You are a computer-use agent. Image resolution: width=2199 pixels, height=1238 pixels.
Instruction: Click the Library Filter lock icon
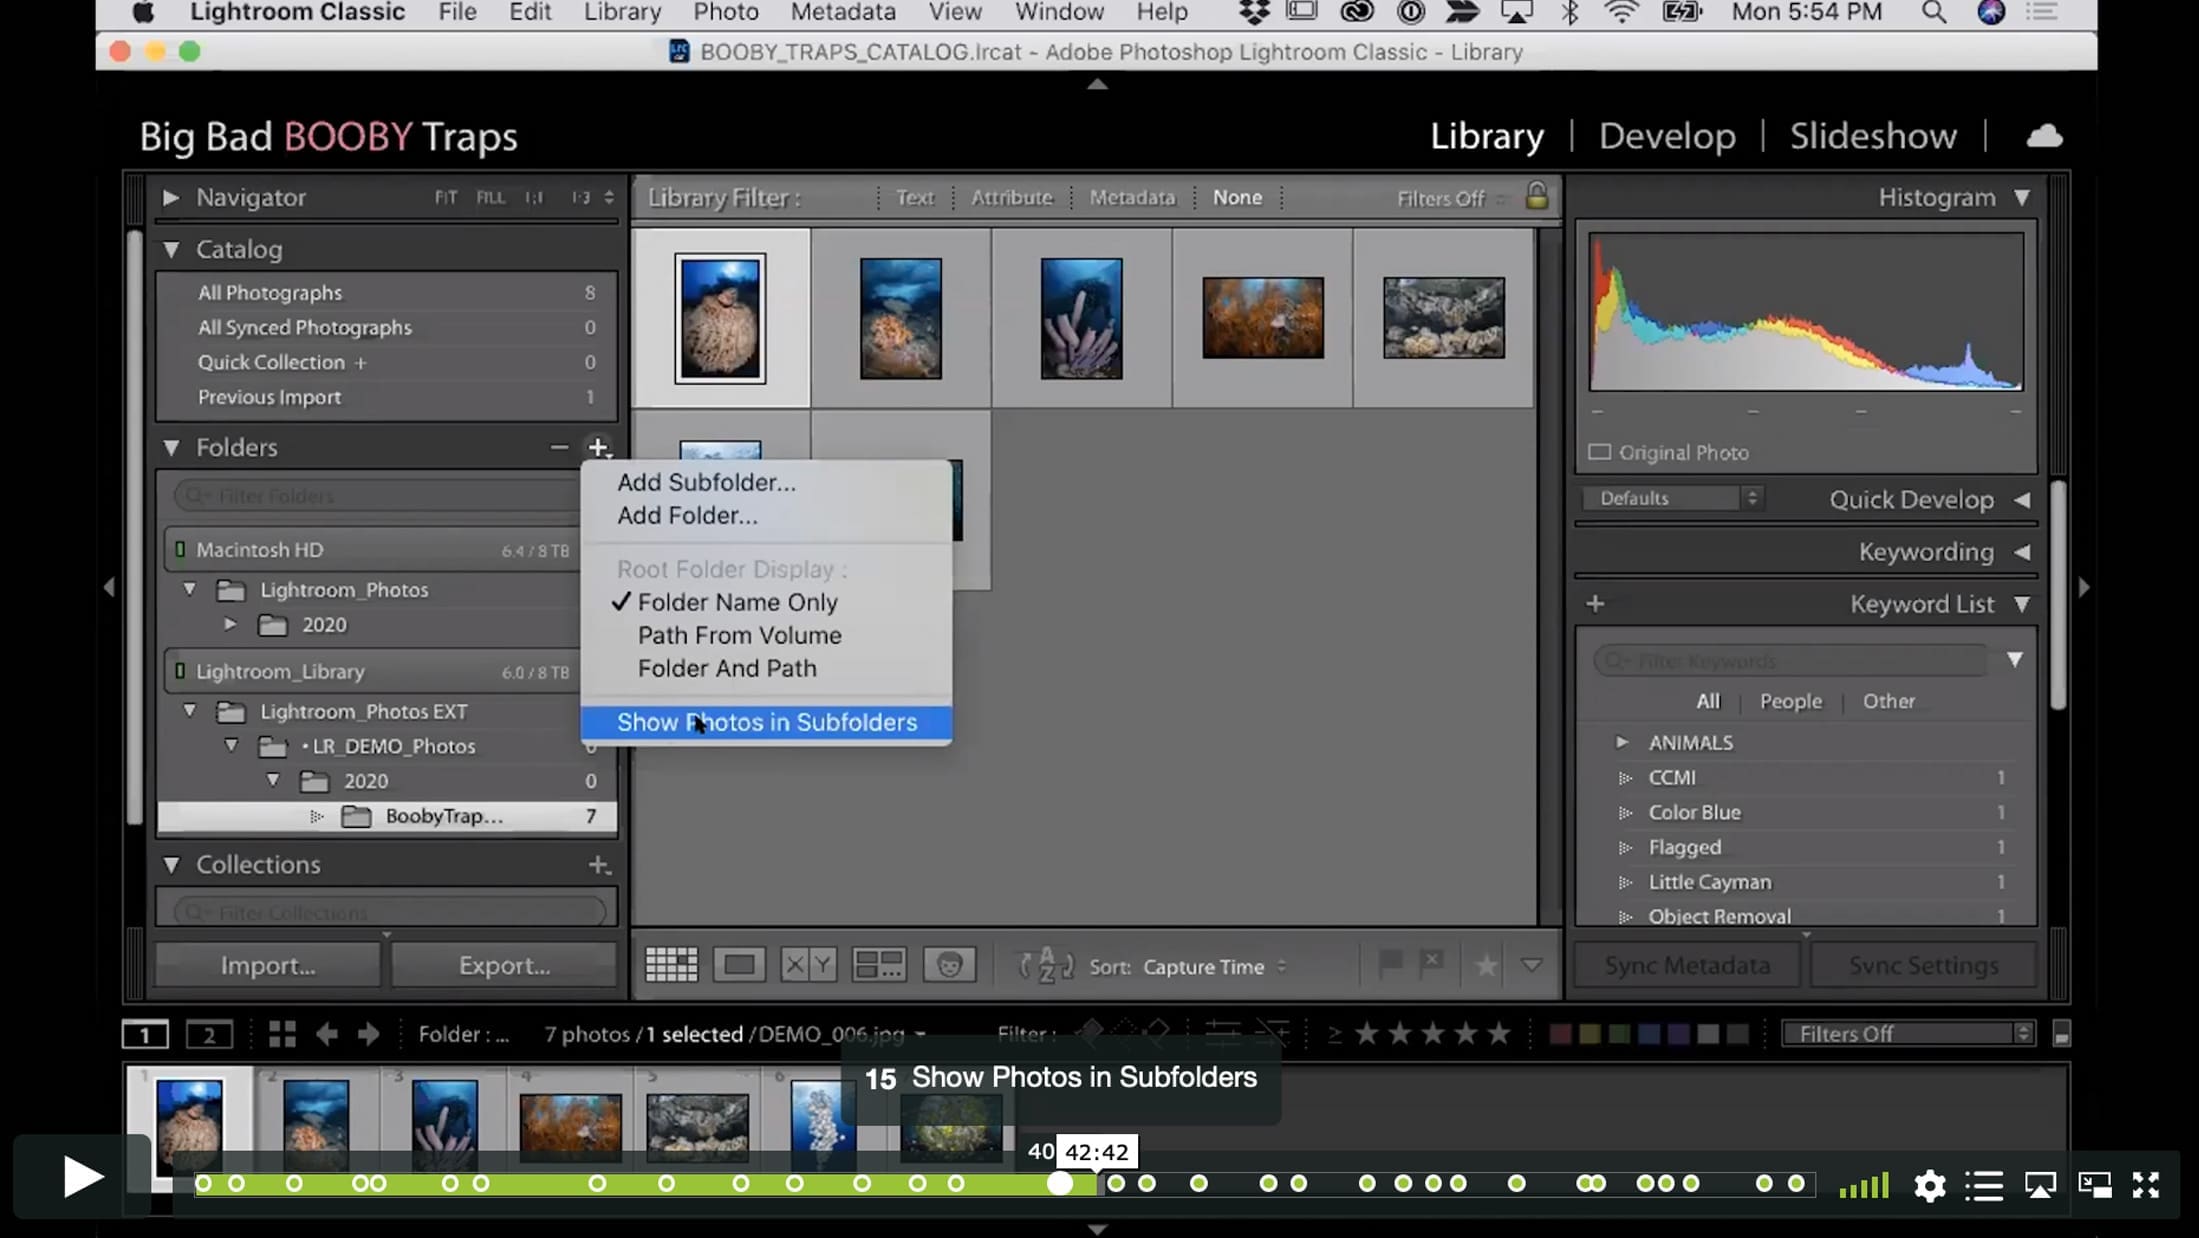1536,196
